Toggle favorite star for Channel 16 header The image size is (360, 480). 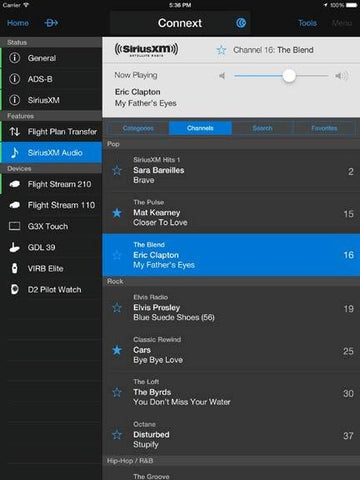[221, 50]
